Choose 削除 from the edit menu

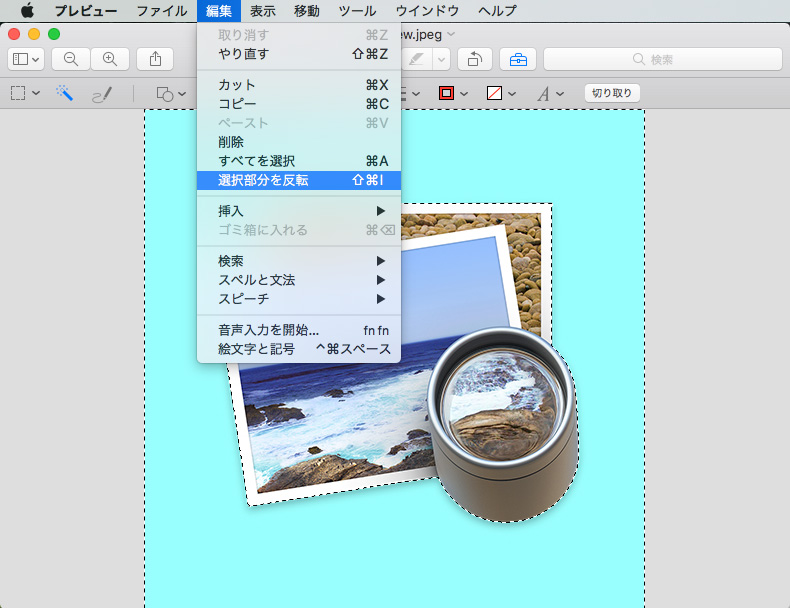[299, 142]
